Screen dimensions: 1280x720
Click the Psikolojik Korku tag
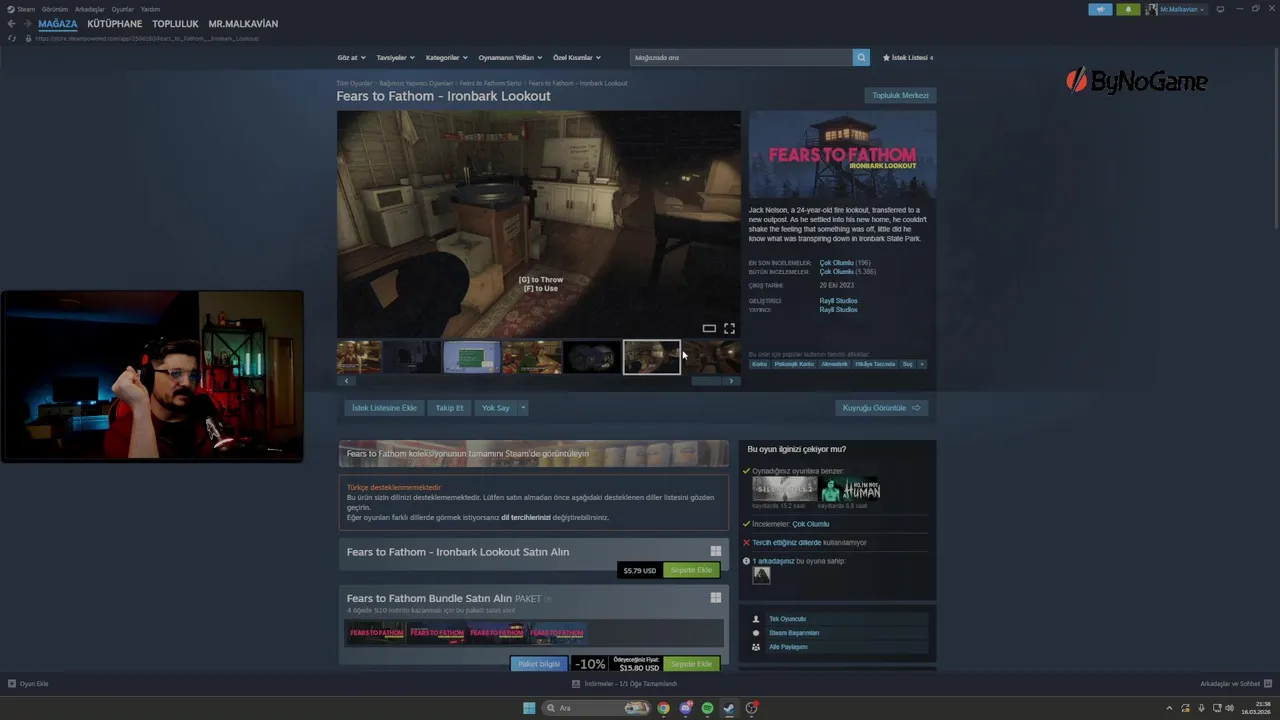pos(794,364)
